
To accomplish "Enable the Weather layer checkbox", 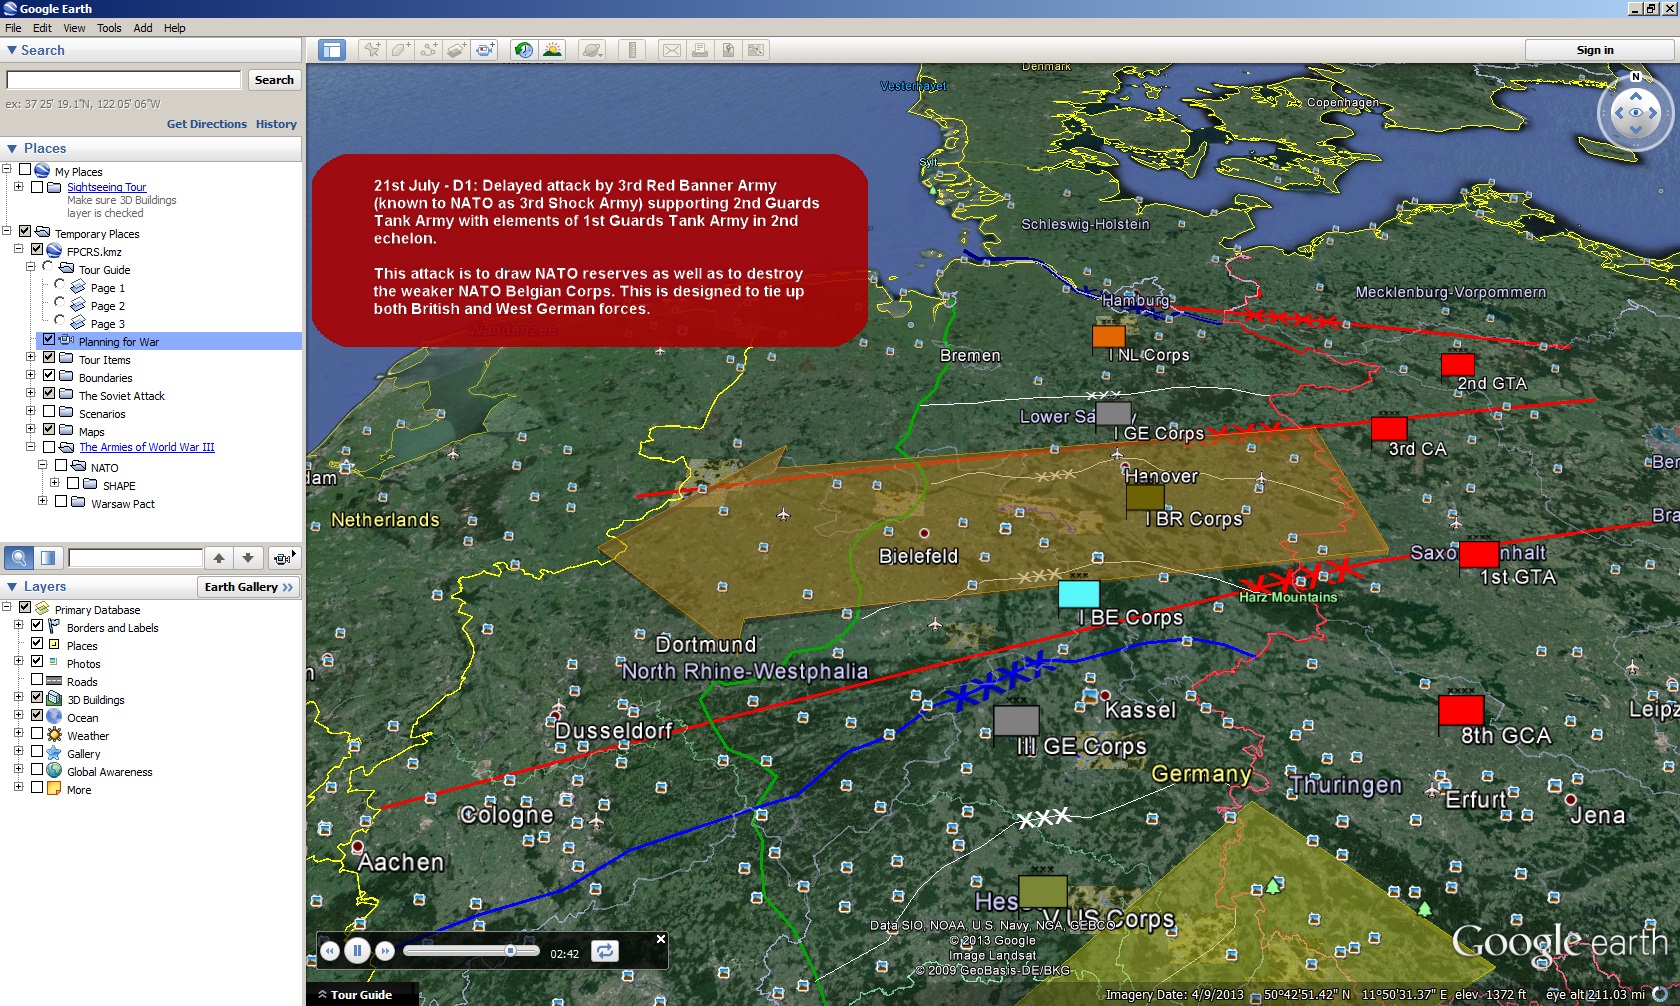I will point(37,734).
